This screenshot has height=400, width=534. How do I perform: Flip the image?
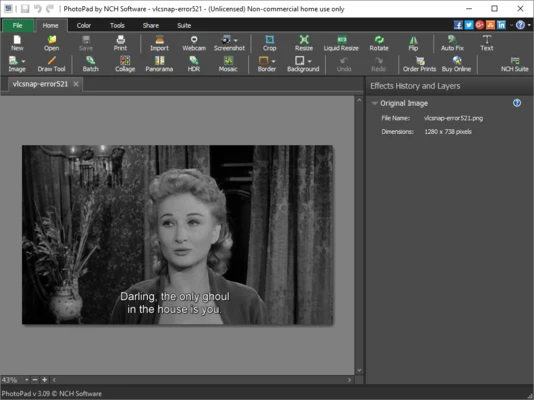[x=413, y=43]
